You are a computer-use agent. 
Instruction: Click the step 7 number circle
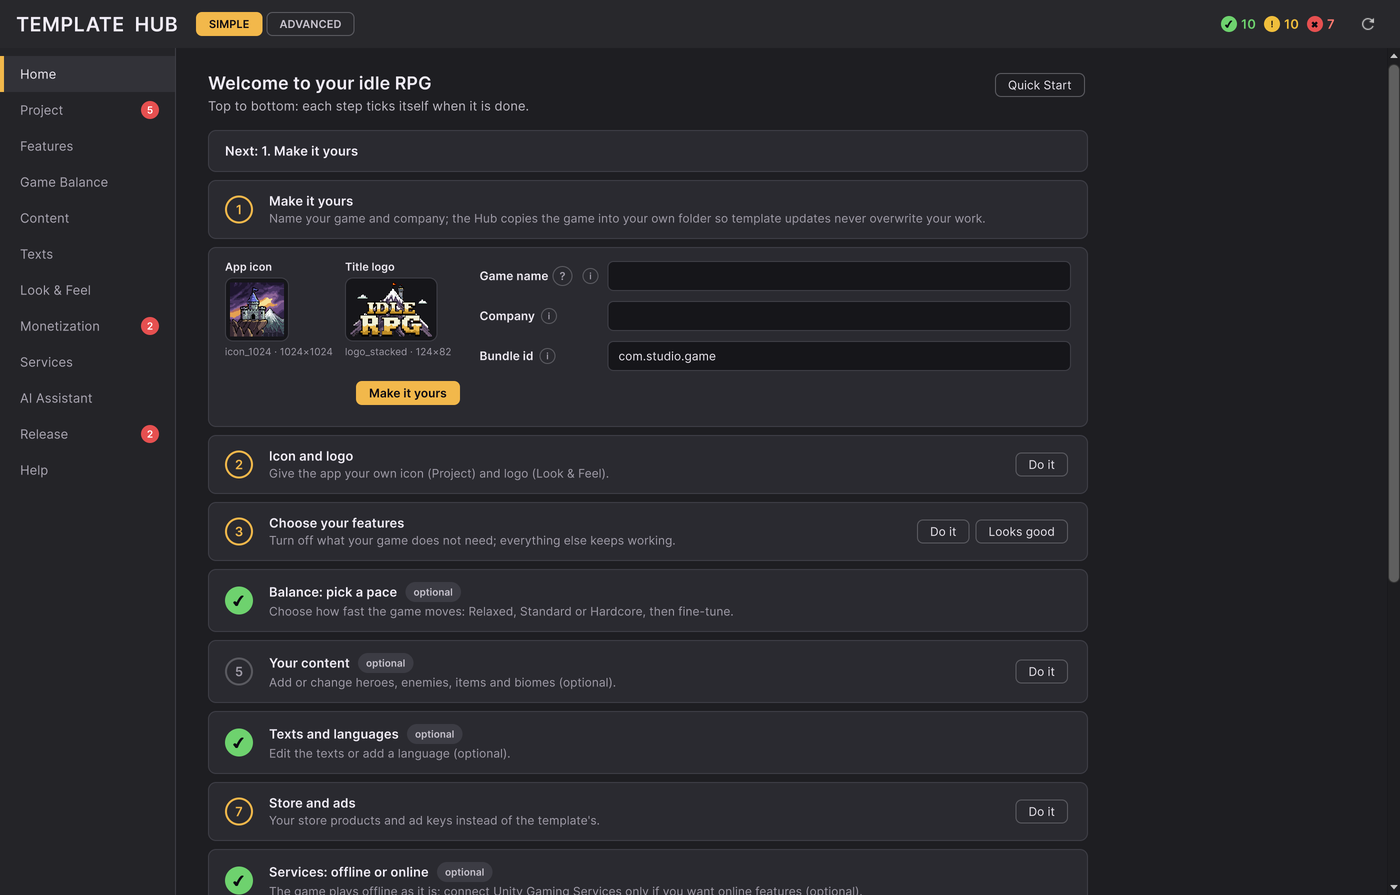click(239, 812)
